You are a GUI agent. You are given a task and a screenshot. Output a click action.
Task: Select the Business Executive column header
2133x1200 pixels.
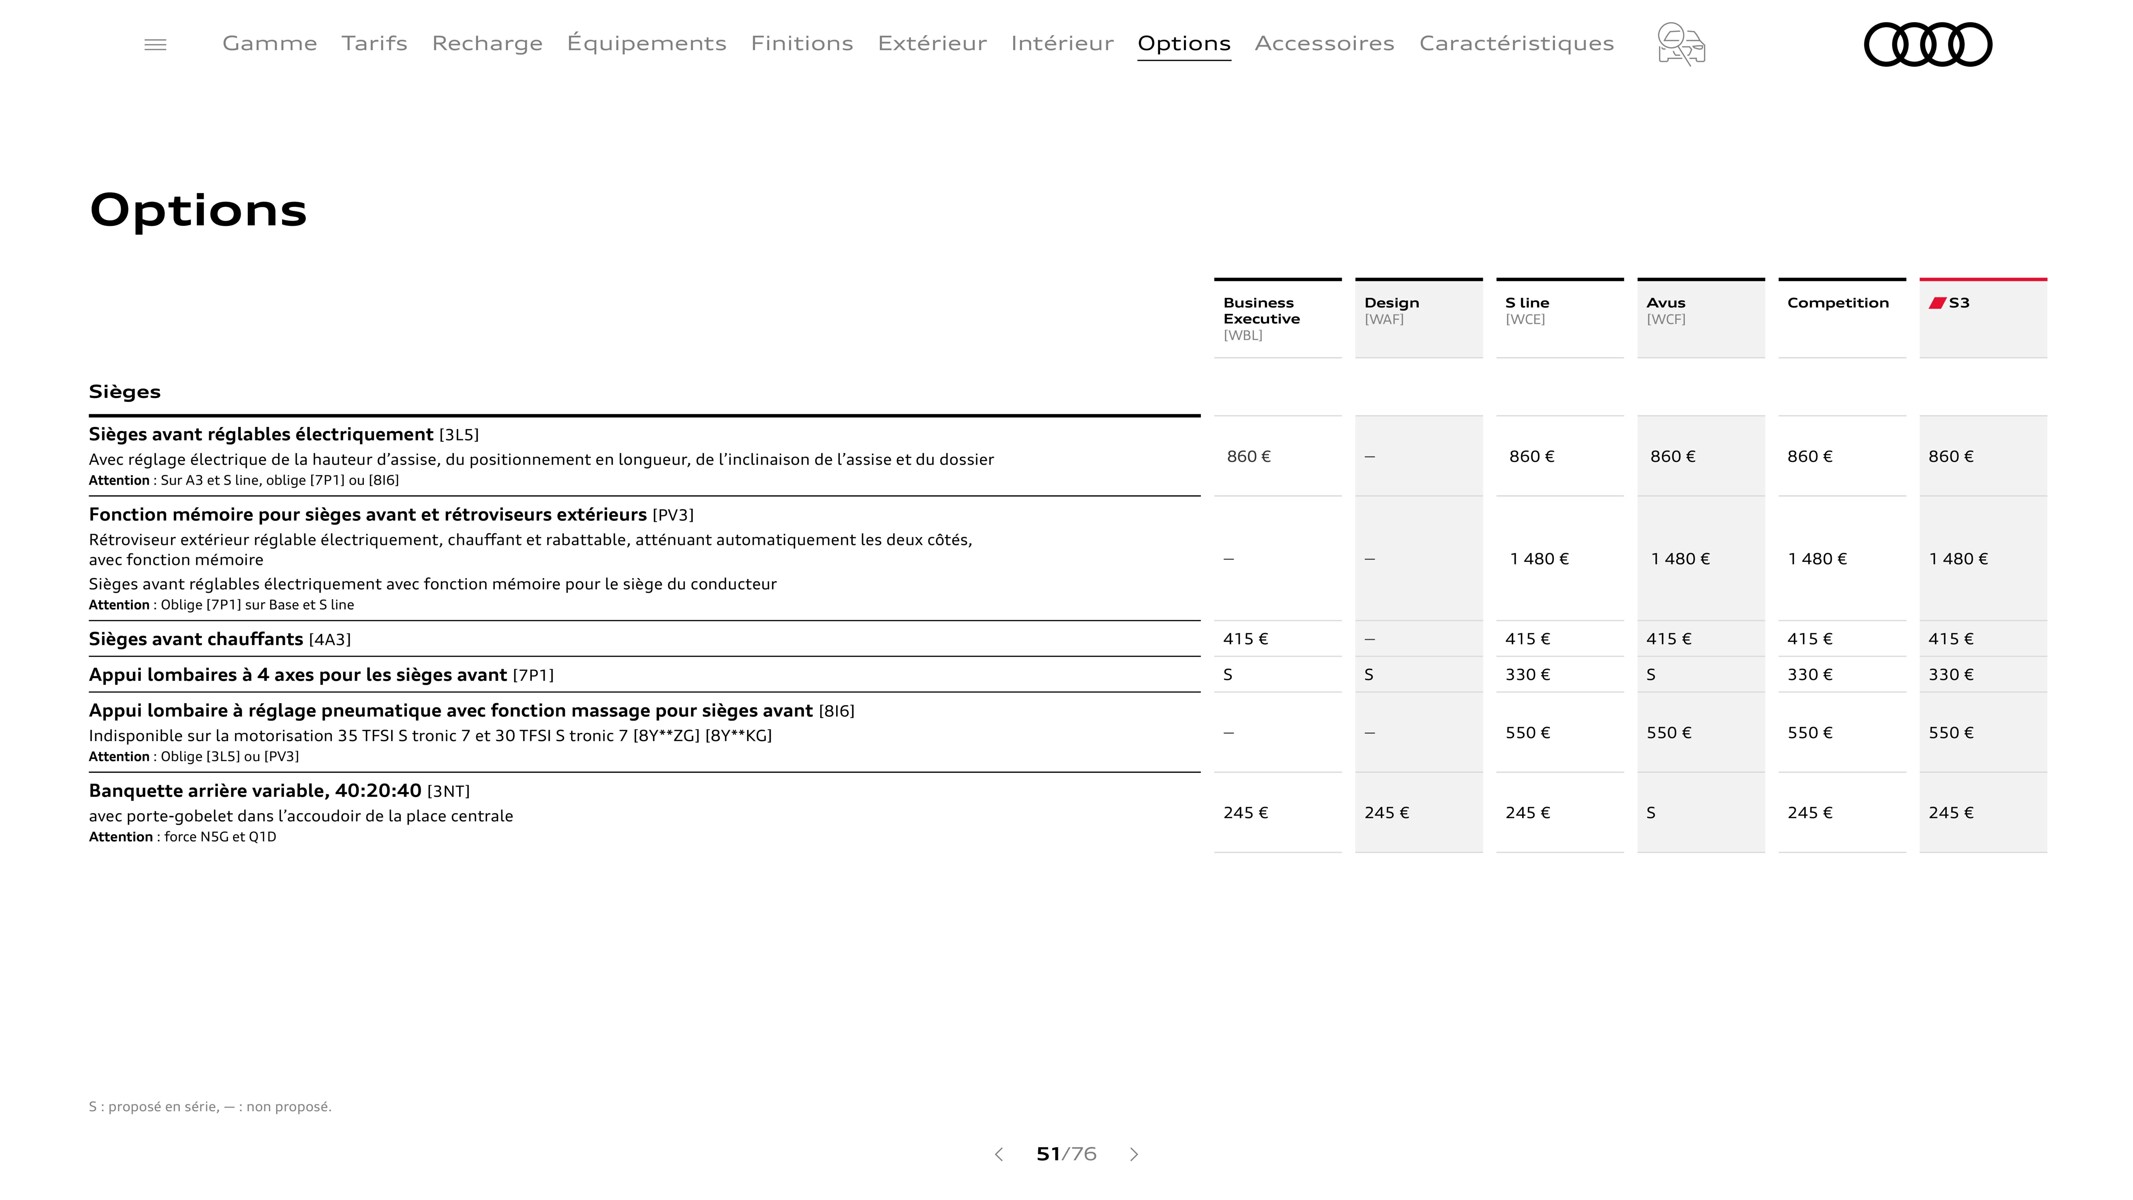point(1278,318)
